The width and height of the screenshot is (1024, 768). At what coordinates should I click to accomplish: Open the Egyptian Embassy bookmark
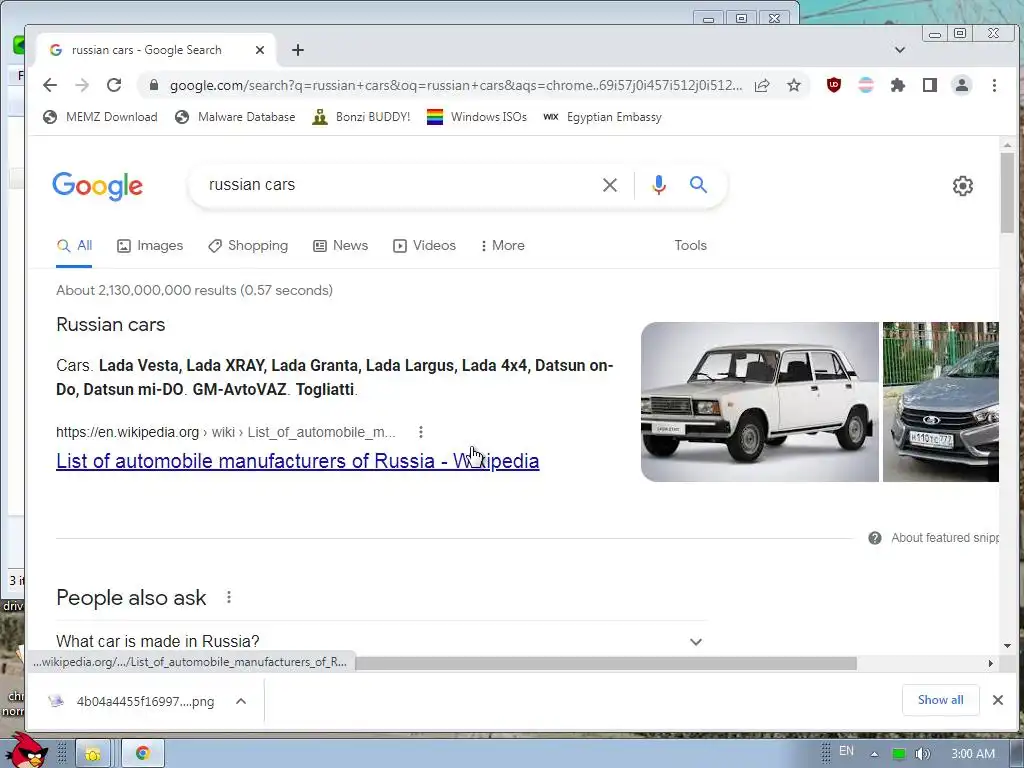[602, 117]
